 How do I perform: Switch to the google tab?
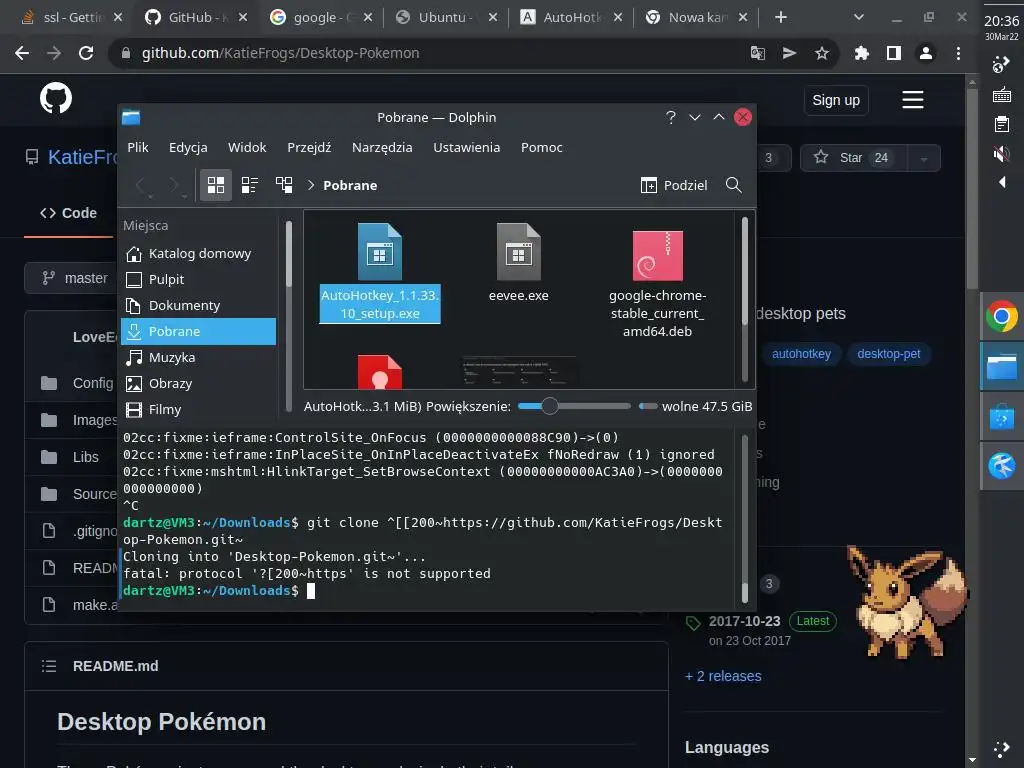320,18
